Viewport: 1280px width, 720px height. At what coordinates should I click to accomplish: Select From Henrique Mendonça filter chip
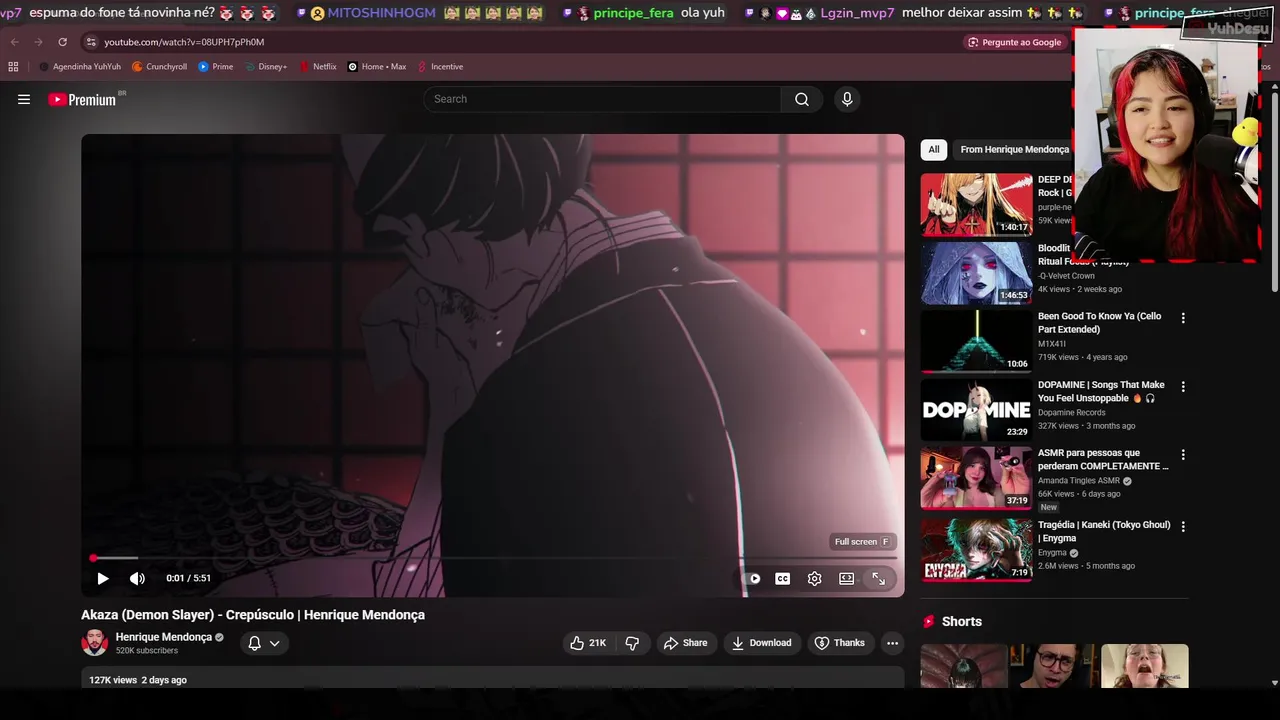[1014, 149]
